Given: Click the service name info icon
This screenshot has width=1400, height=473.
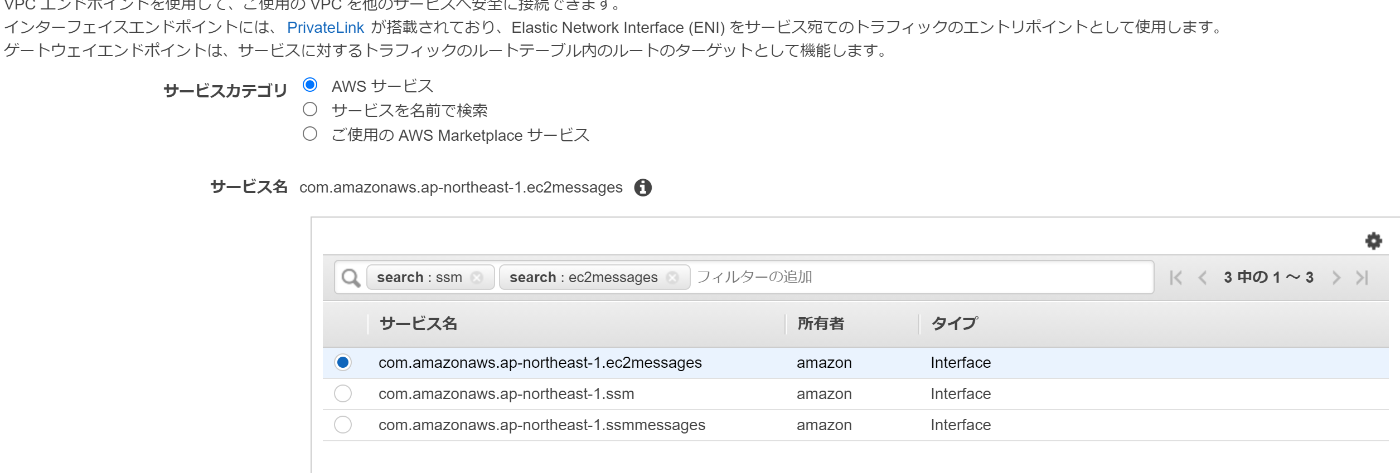Looking at the screenshot, I should 643,187.
